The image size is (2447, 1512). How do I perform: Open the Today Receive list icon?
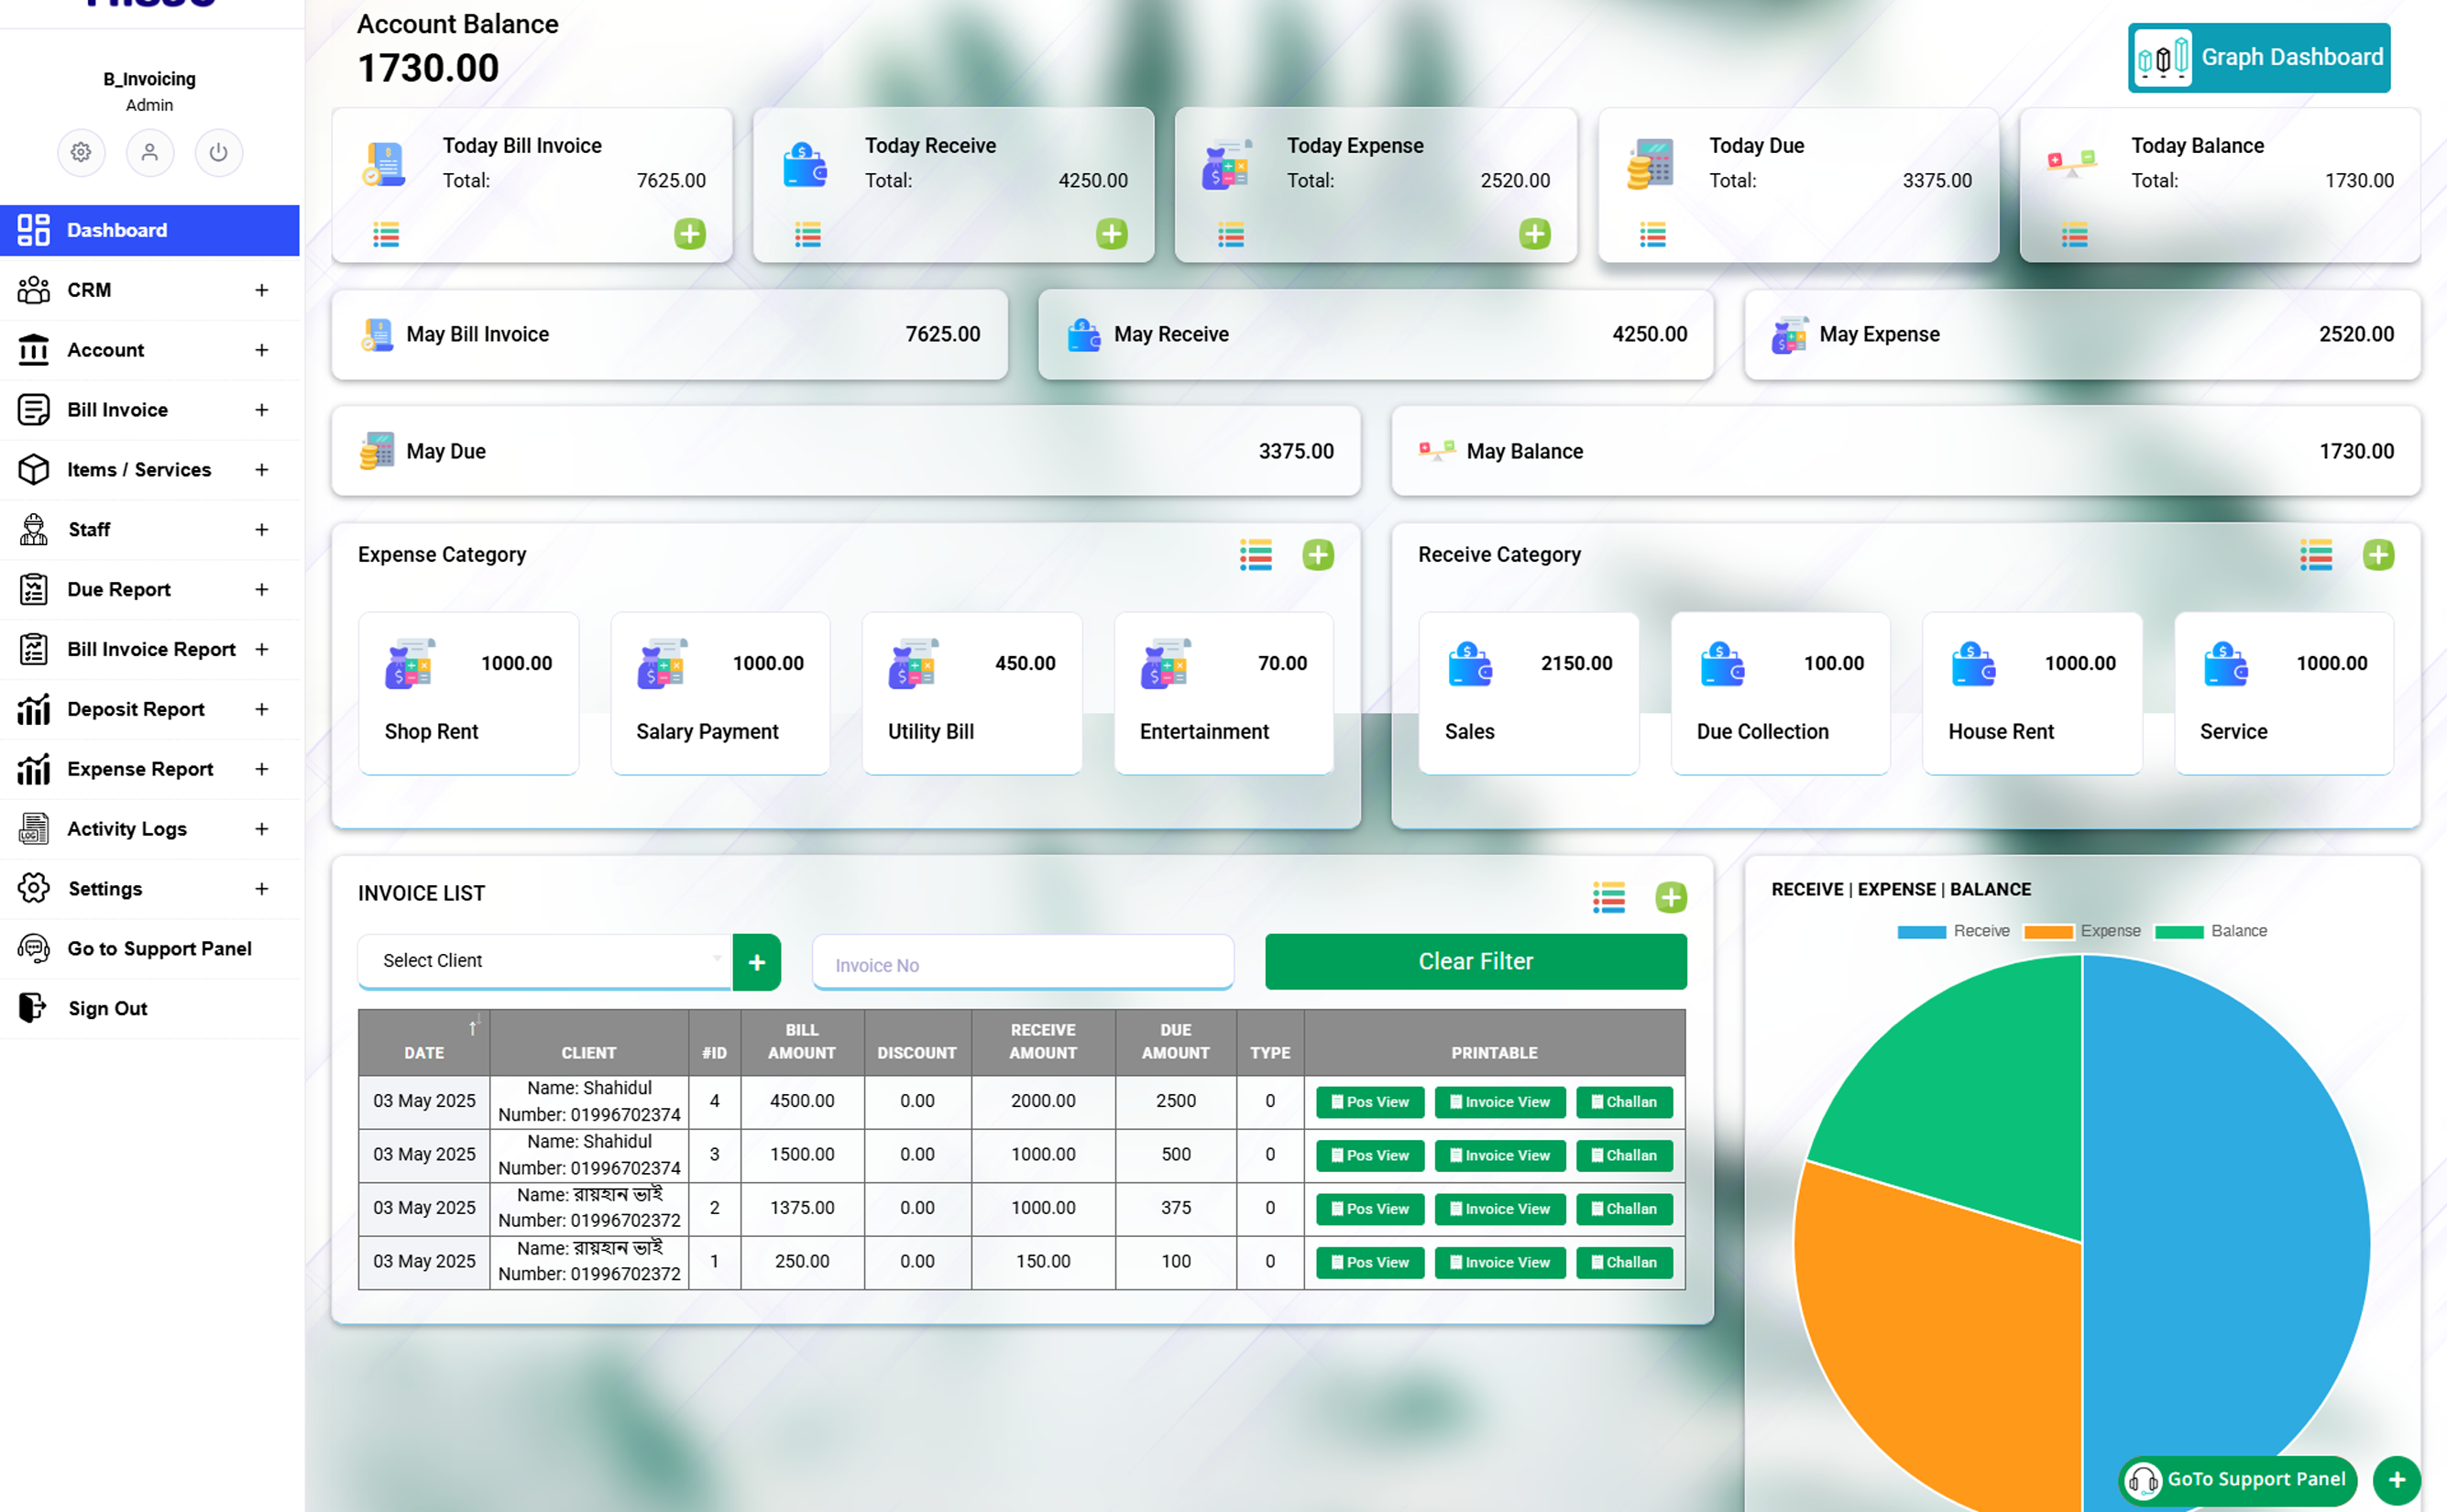808,235
